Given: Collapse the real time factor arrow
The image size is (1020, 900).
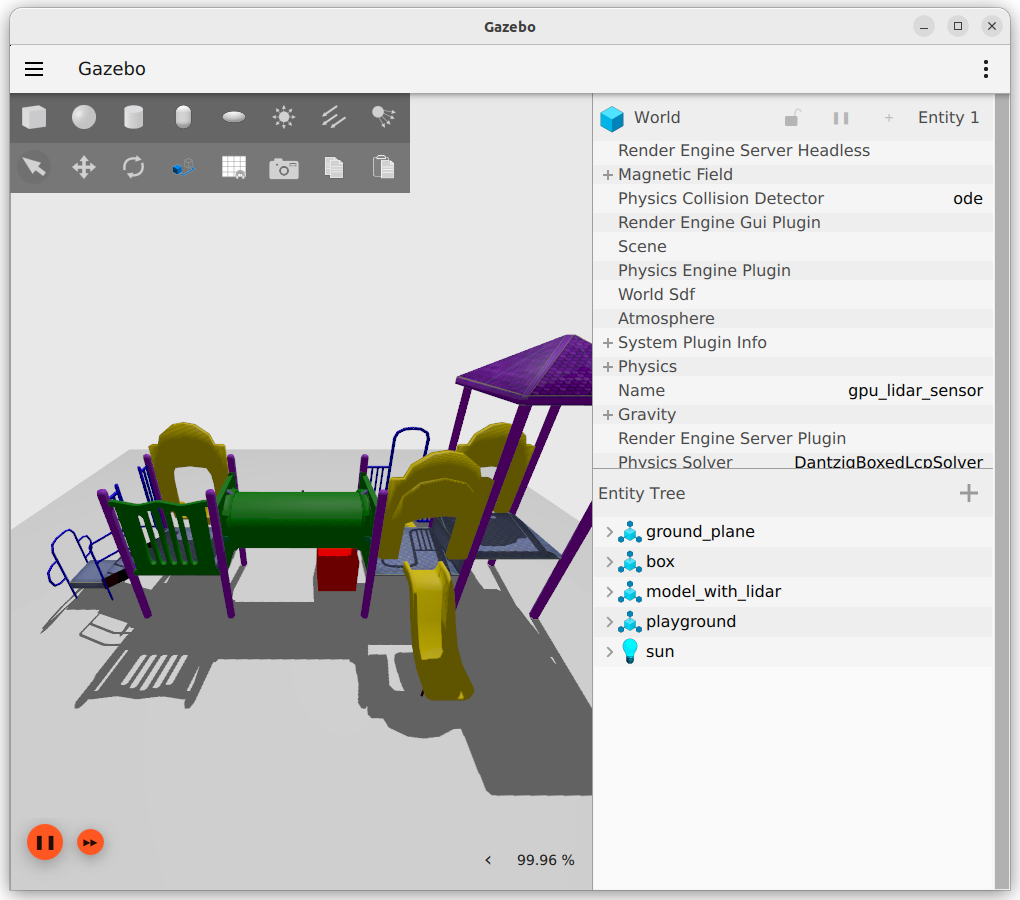Looking at the screenshot, I should 488,860.
